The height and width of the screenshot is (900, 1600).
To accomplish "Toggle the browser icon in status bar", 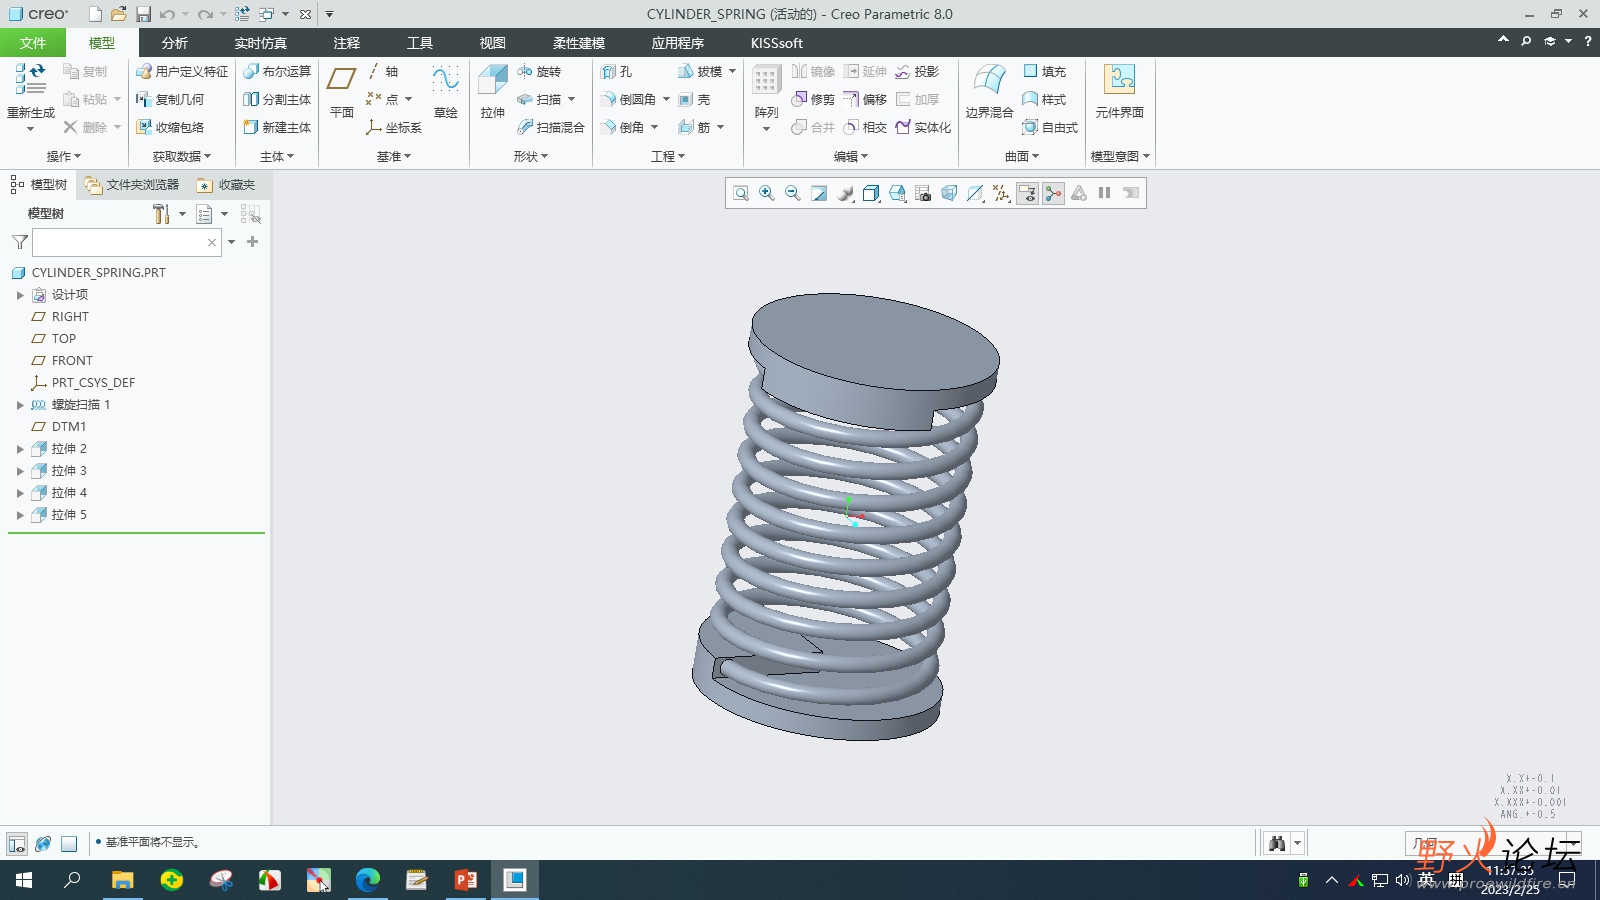I will tap(43, 843).
